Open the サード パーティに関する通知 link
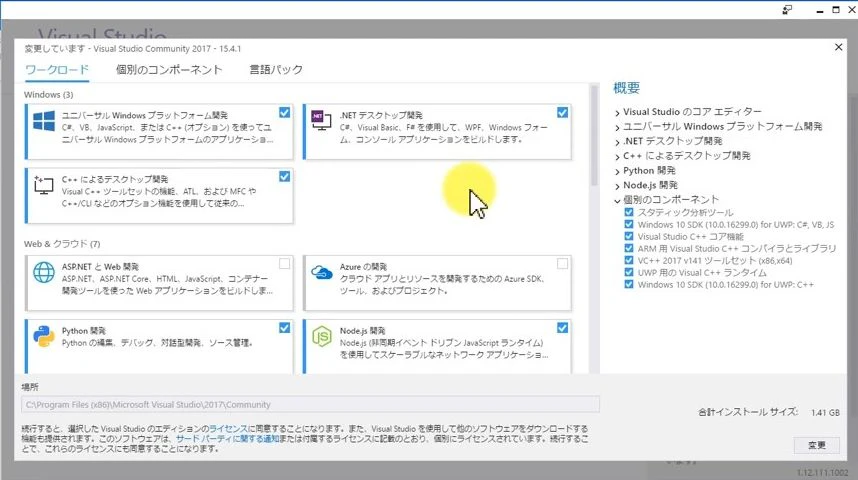The image size is (858, 480). pyautogui.click(x=227, y=439)
